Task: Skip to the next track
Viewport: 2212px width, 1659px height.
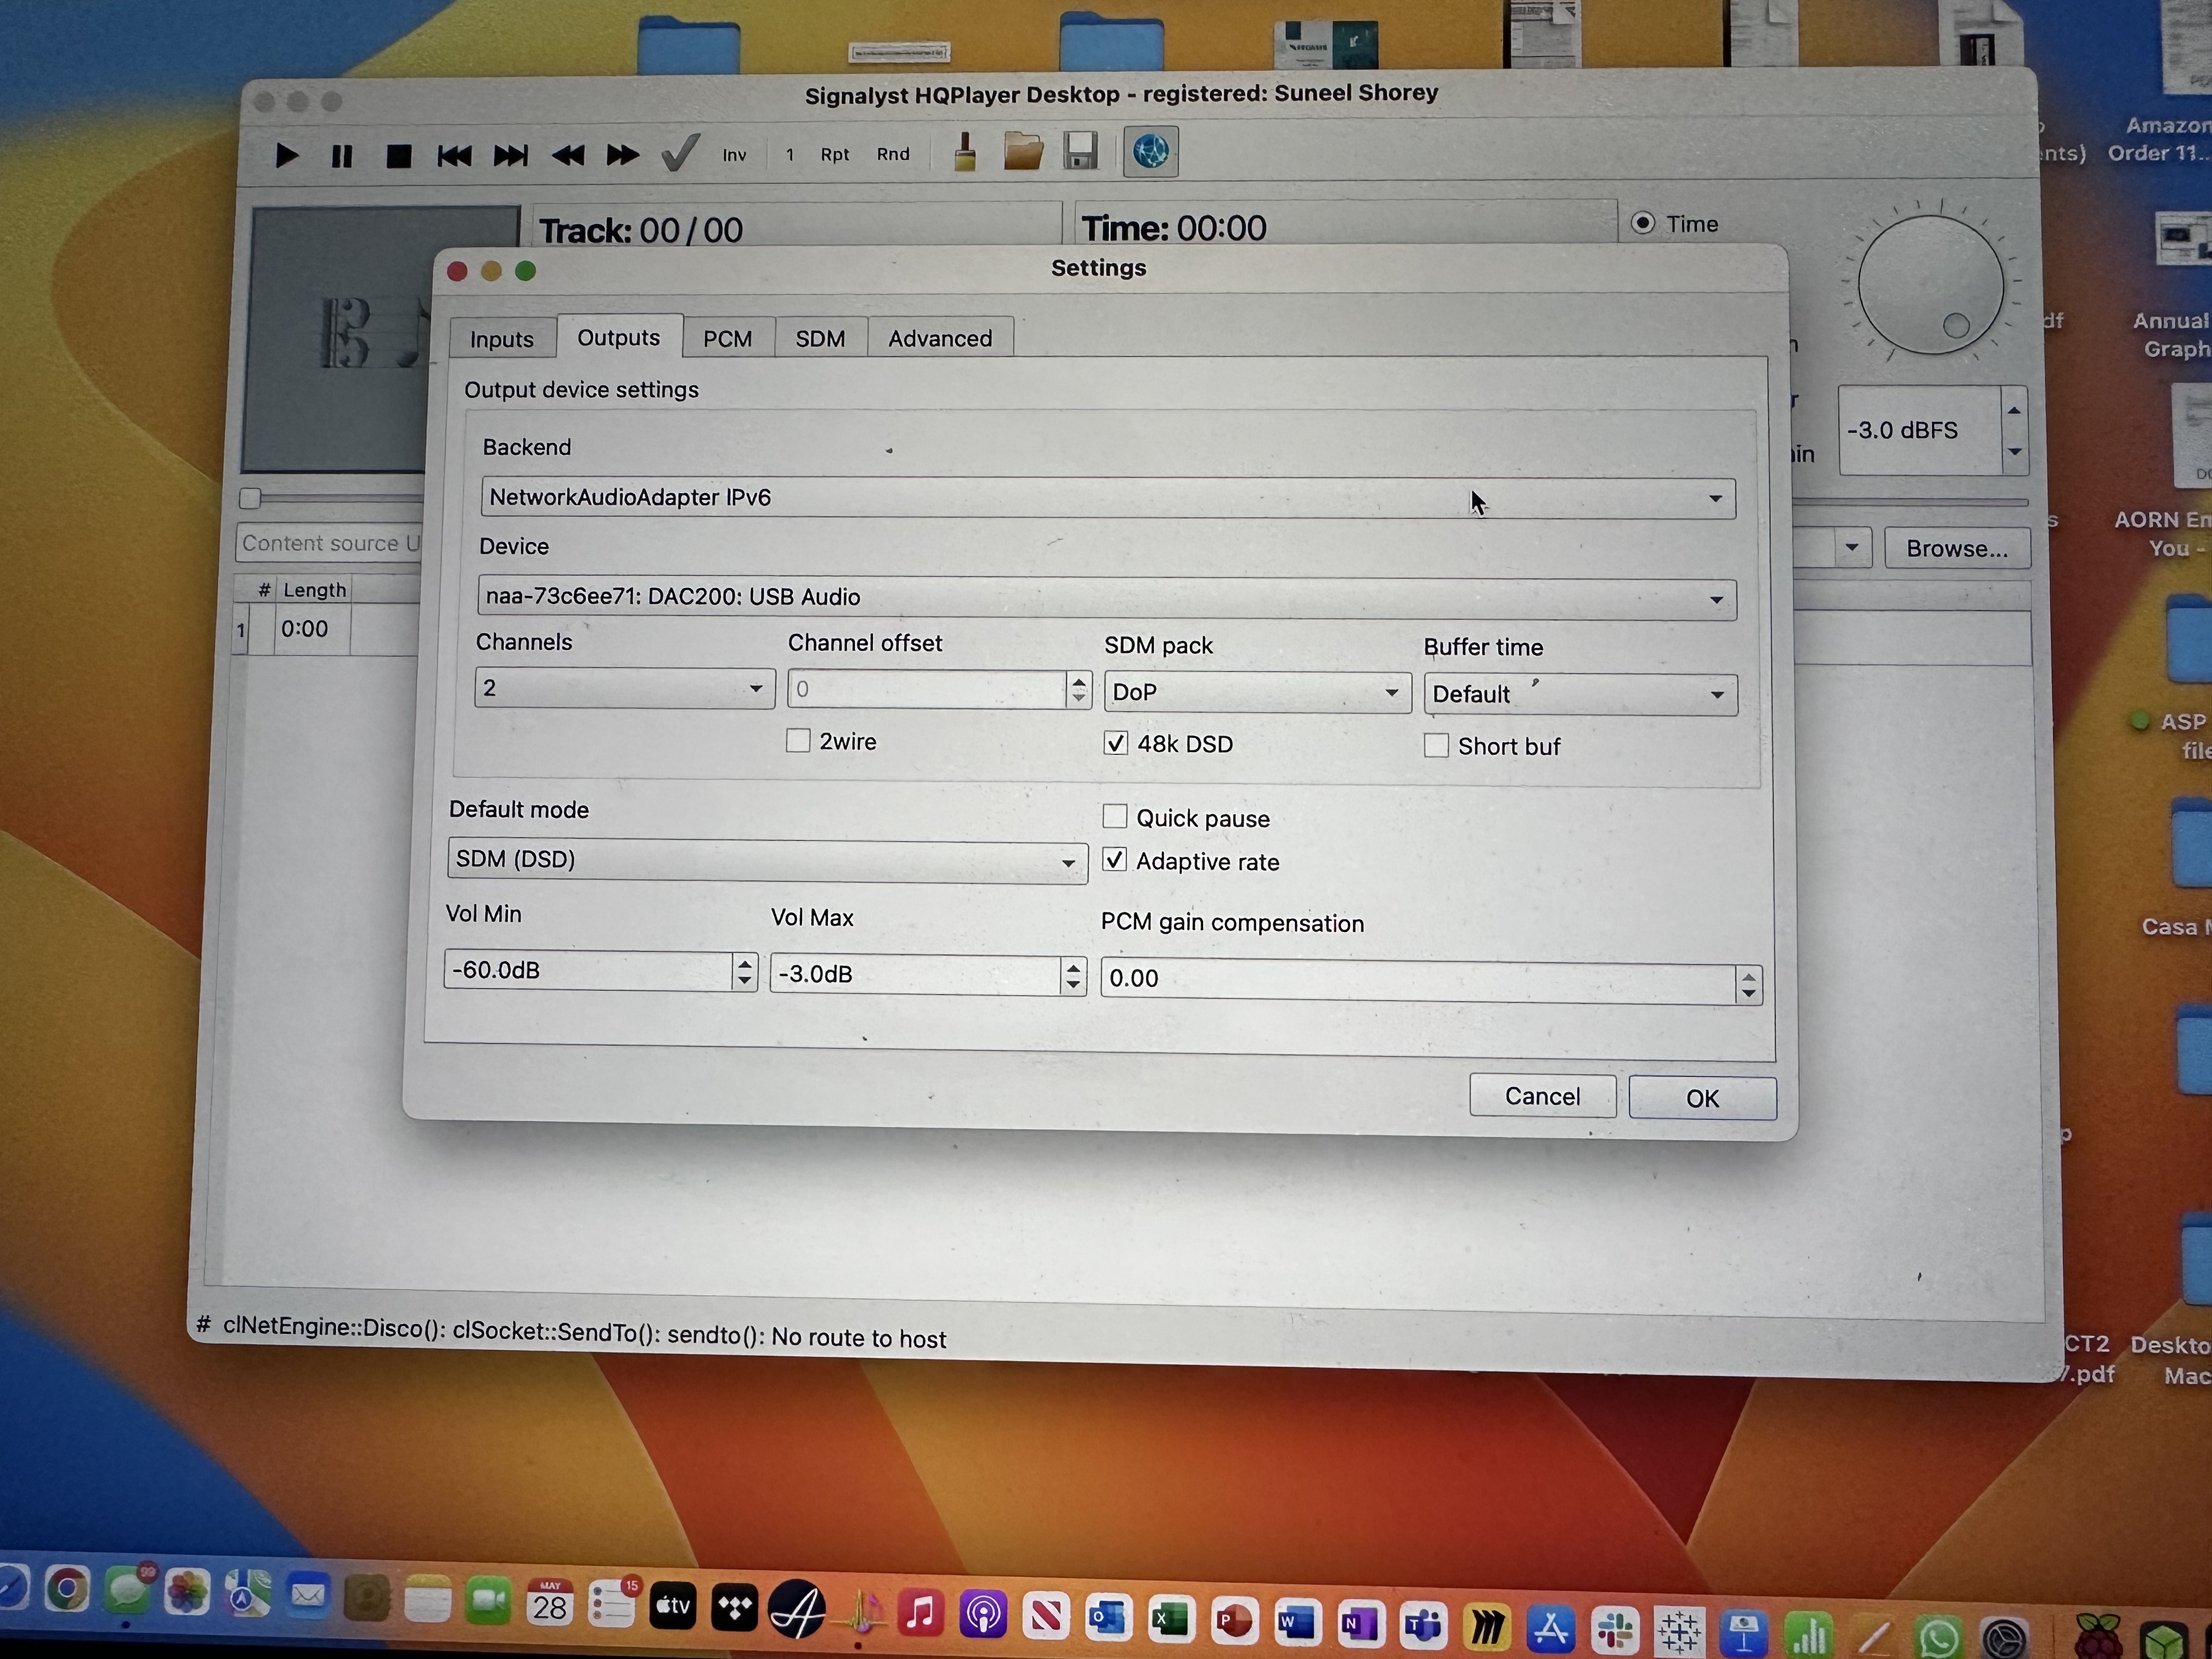Action: (x=510, y=155)
